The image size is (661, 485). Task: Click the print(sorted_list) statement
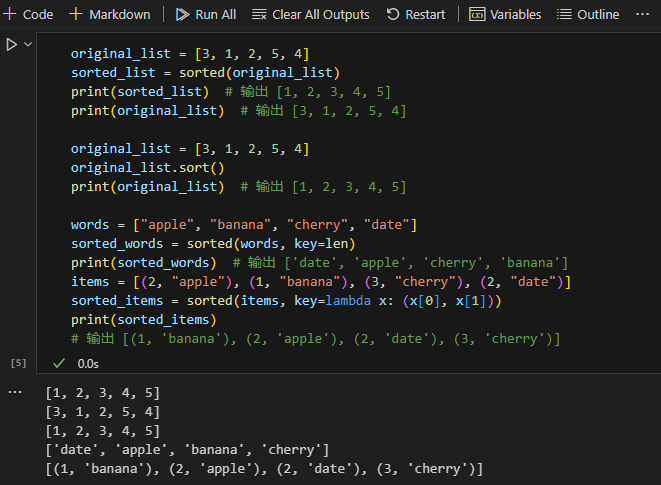(140, 92)
